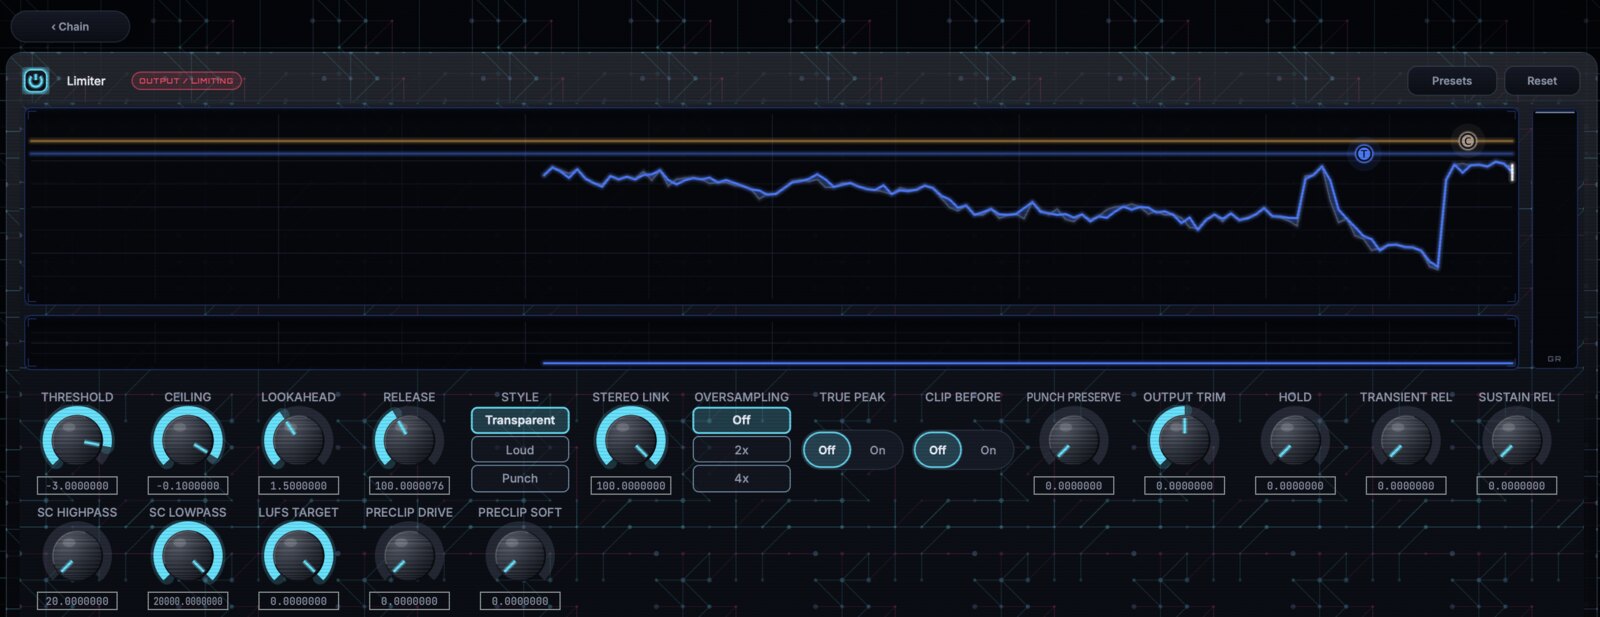Screen dimensions: 1600x617
Task: Toggle the Limiter power button
Action: pos(35,81)
